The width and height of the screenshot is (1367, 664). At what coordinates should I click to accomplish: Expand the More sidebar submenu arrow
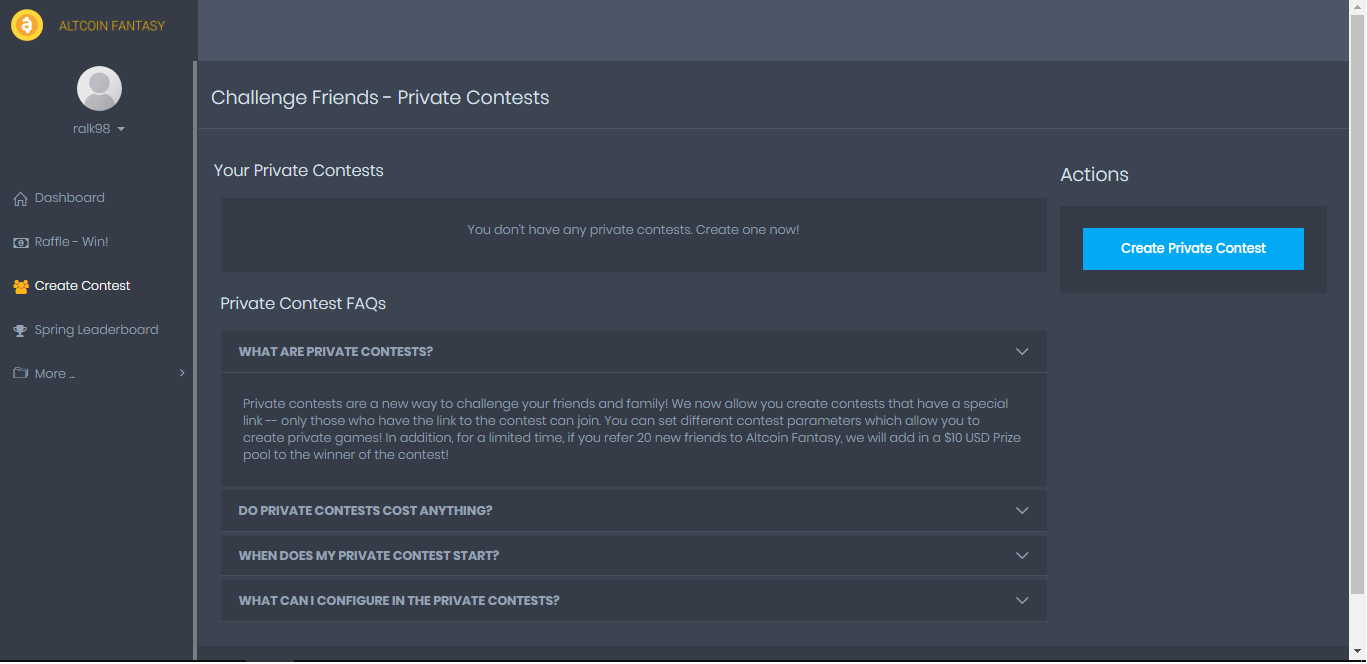[x=182, y=373]
